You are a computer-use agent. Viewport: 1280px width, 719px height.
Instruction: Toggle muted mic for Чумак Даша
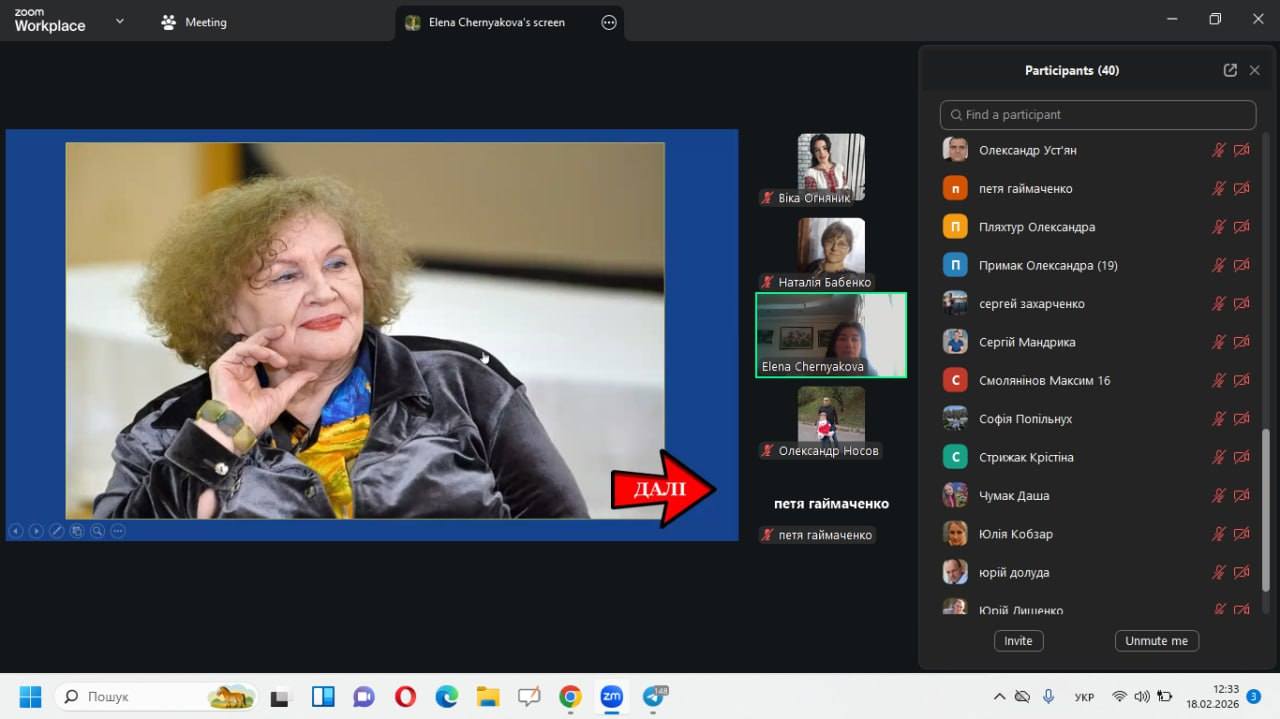coord(1219,496)
